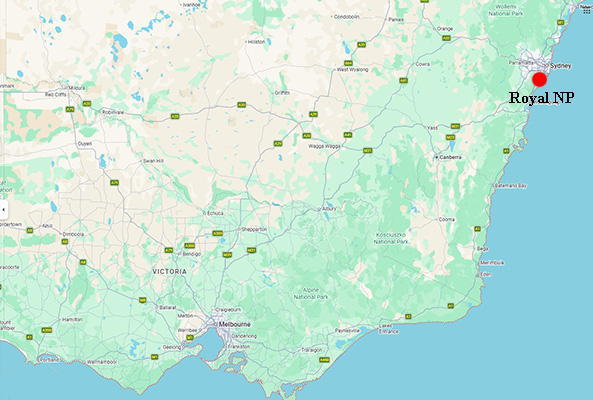593x400 pixels.
Task: Click the Cooma town label
Action: pos(447,219)
